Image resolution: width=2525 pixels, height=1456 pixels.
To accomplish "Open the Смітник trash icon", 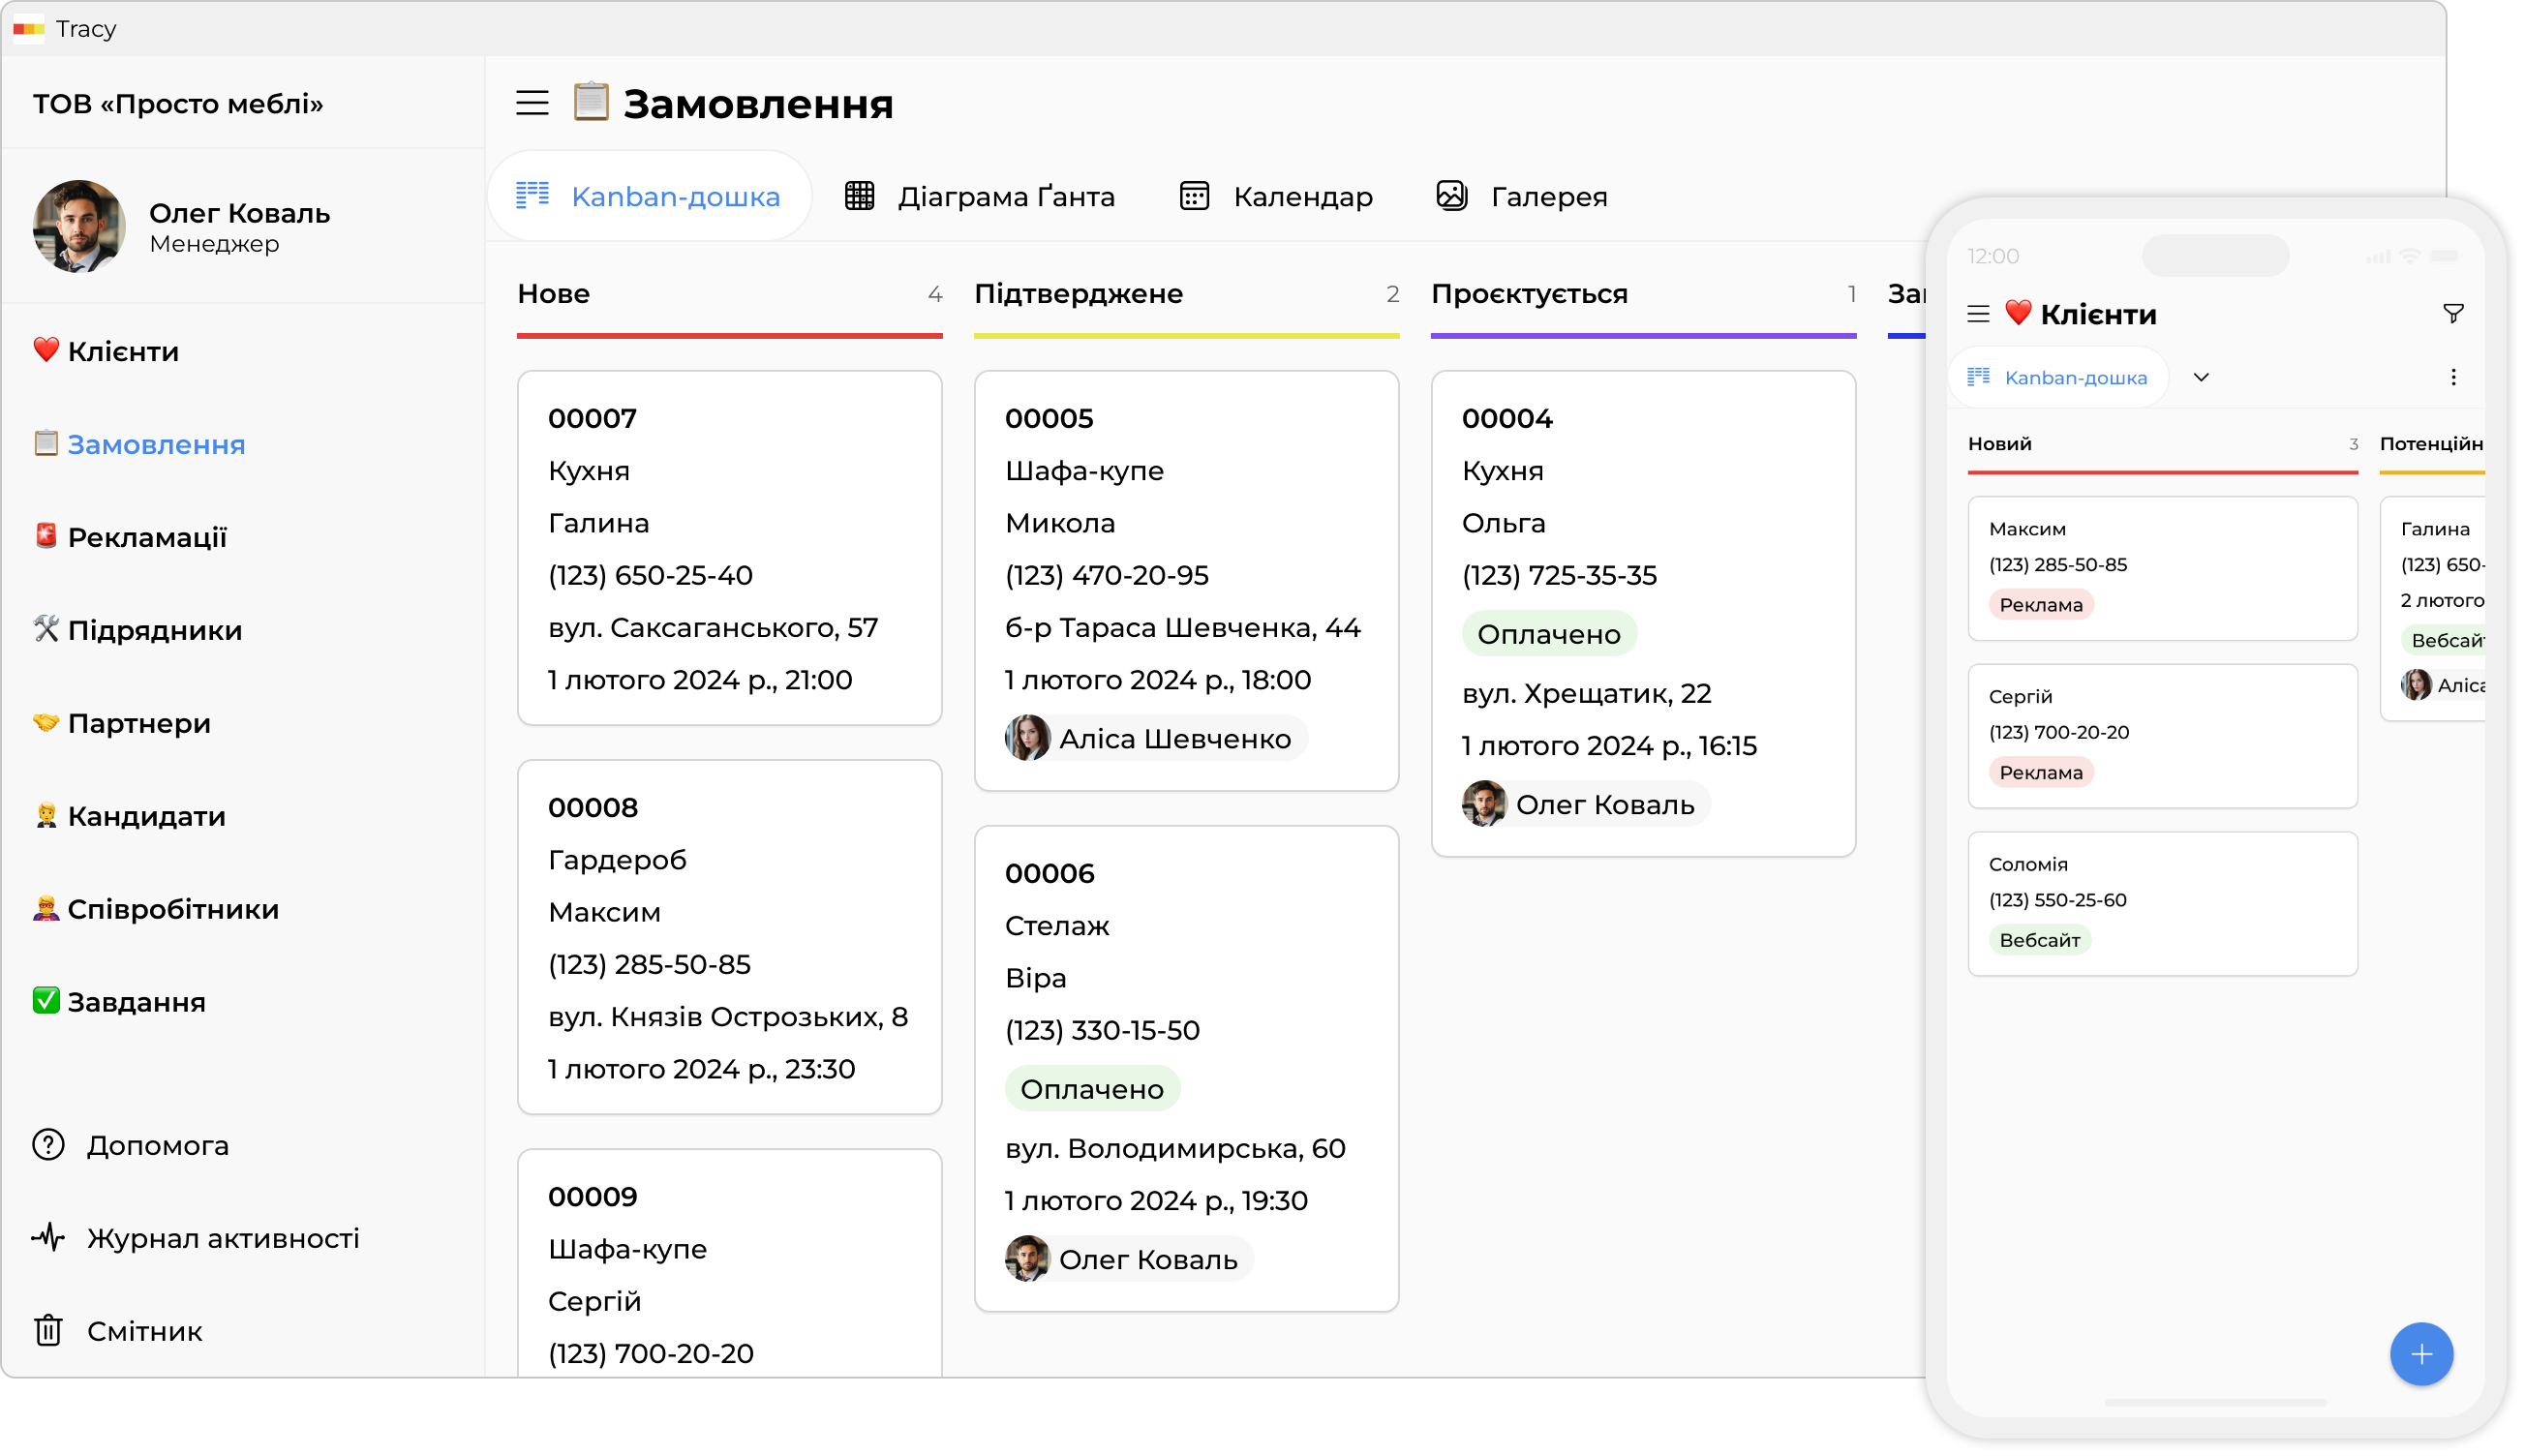I will 48,1331.
